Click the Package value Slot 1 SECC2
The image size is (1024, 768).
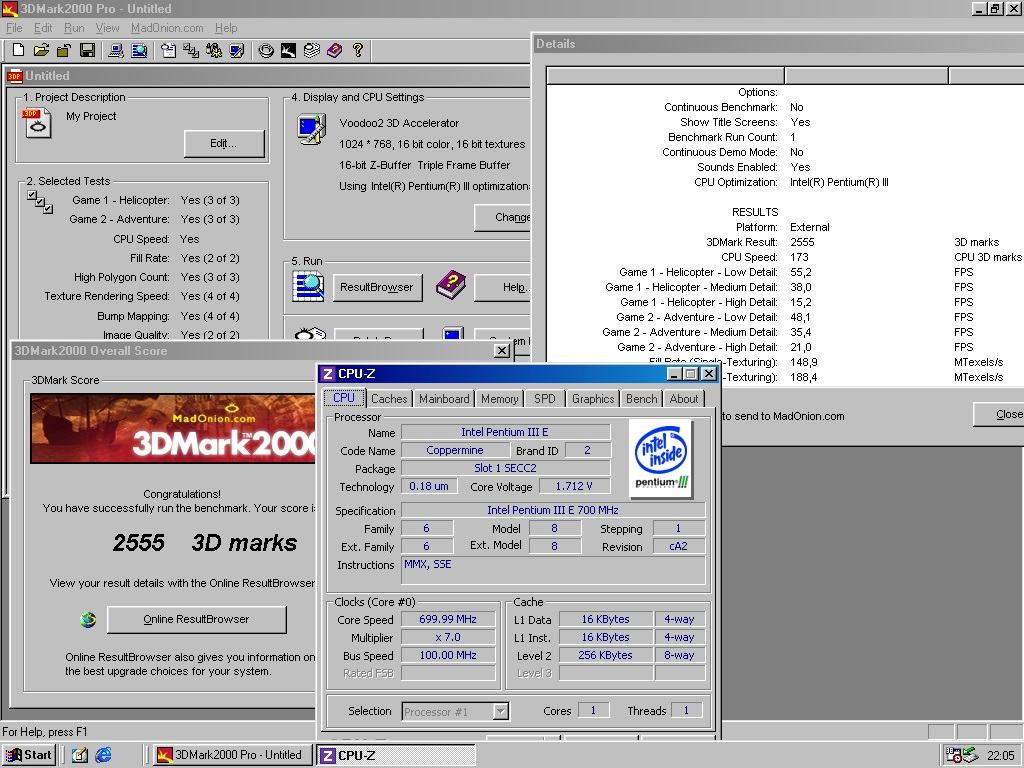tap(505, 468)
